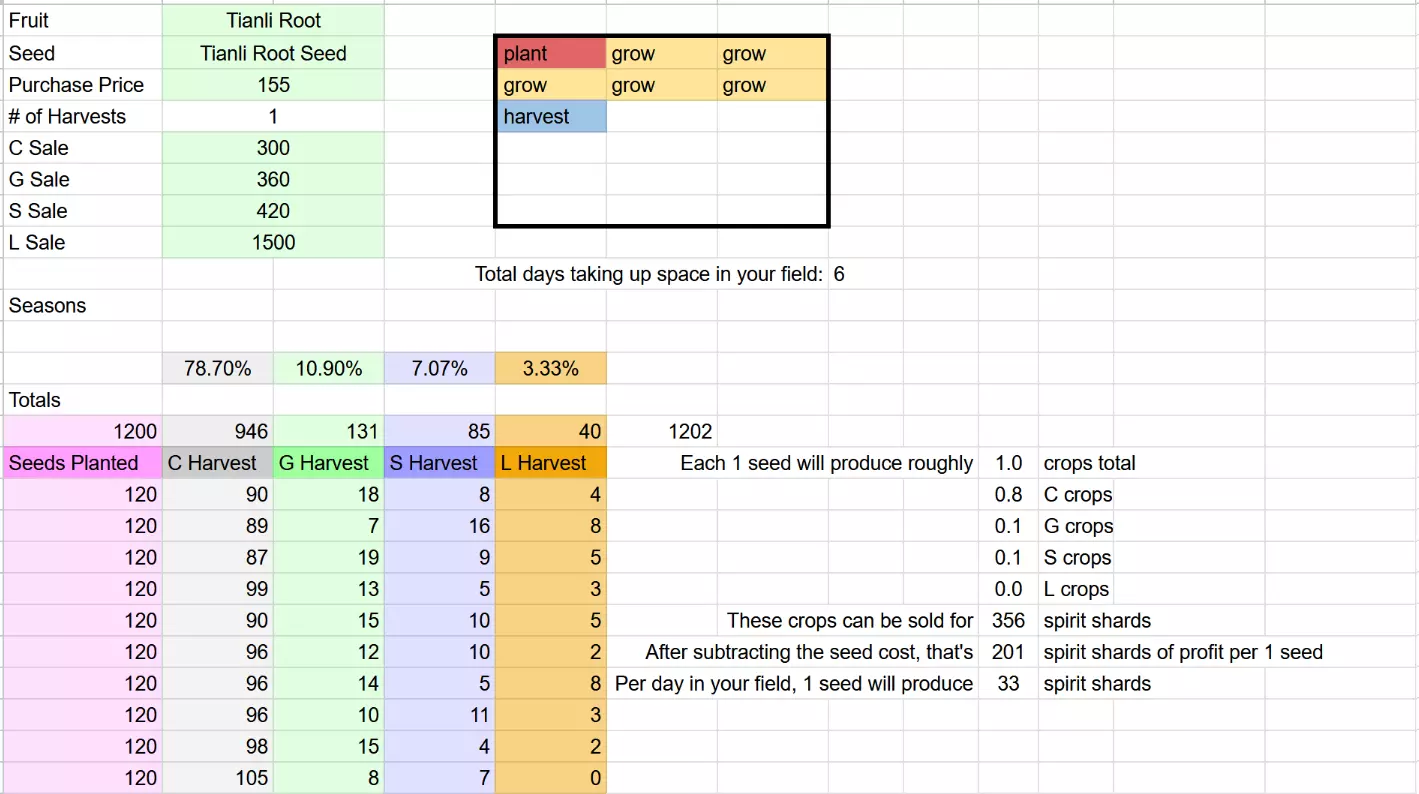Select the "Tianli Root" fruit name cell
Image resolution: width=1419 pixels, height=794 pixels.
click(x=273, y=21)
